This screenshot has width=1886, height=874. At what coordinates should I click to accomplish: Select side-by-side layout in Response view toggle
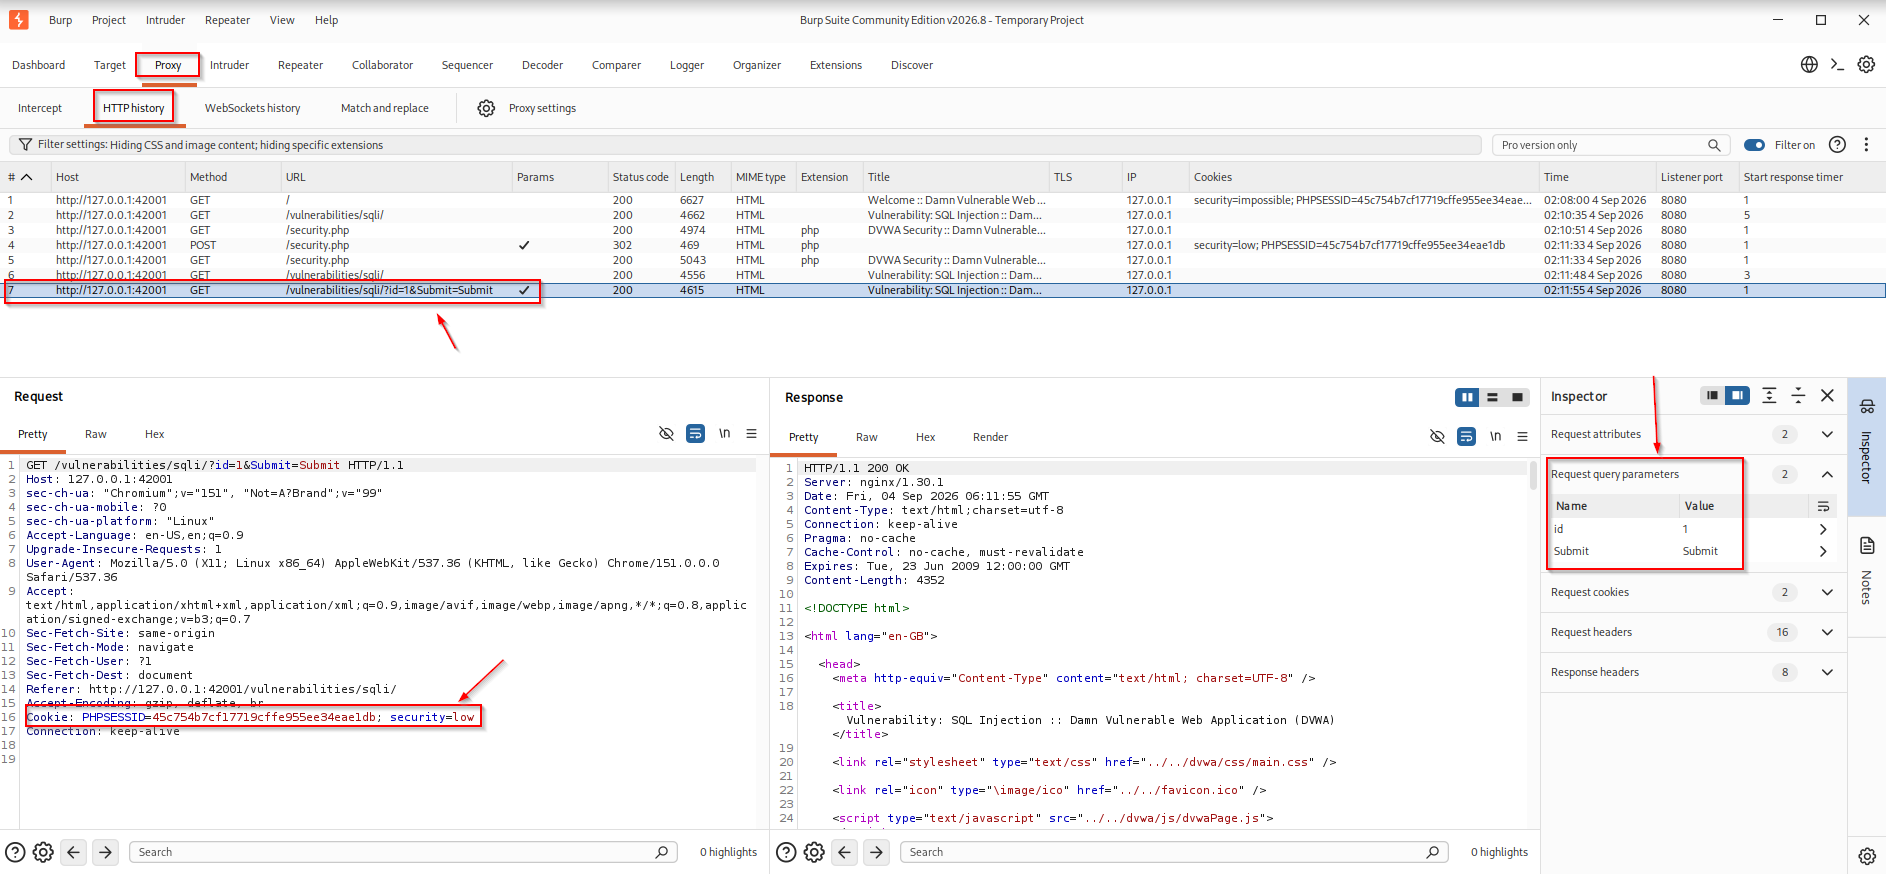(1467, 397)
